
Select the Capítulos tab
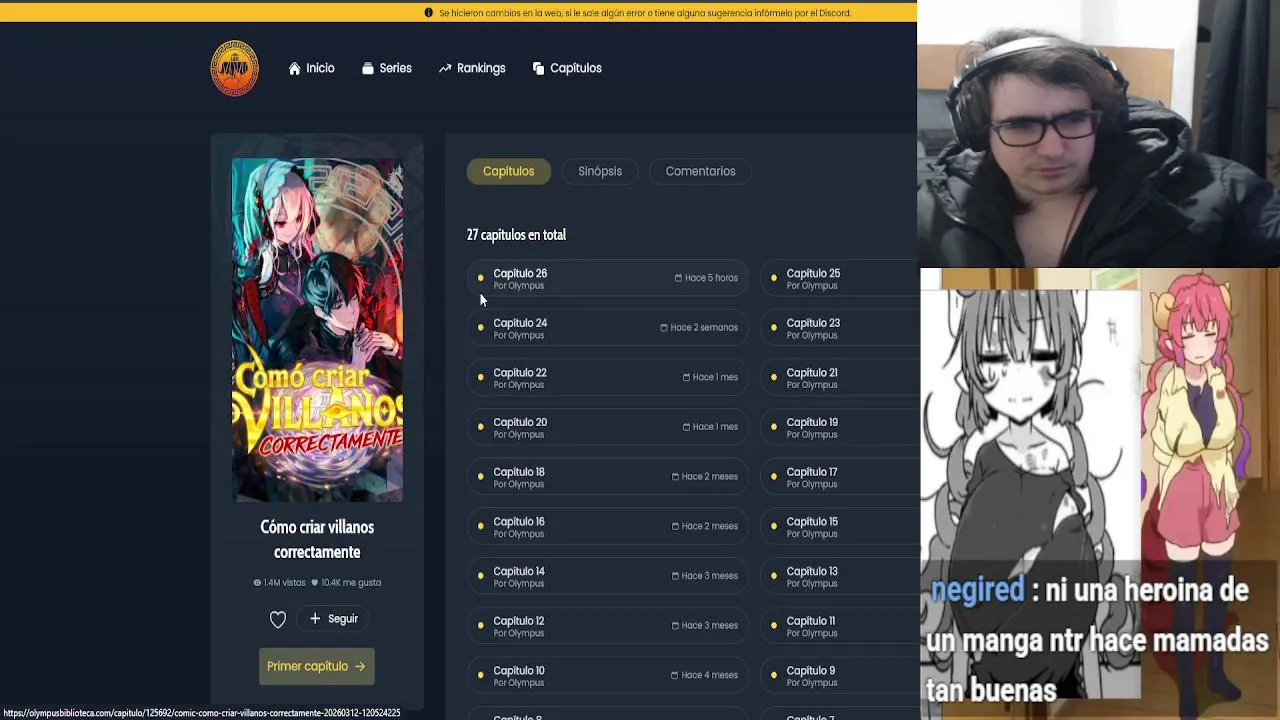tap(508, 171)
